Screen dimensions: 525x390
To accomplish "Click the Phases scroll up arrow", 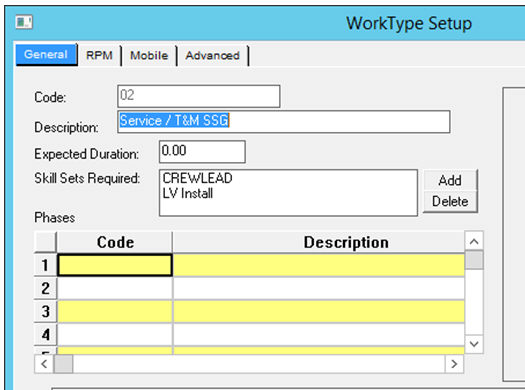I will pos(474,241).
